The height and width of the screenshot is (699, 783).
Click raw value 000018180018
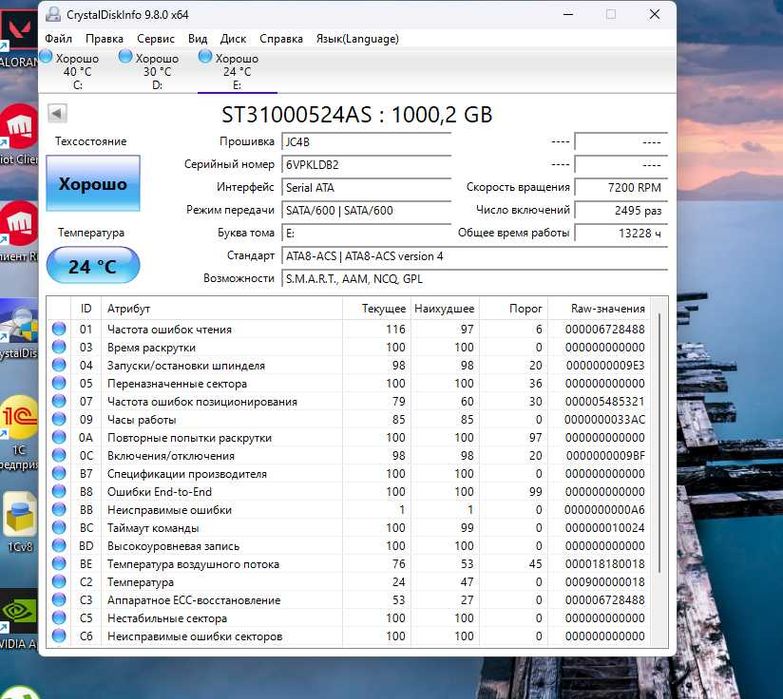pos(605,564)
